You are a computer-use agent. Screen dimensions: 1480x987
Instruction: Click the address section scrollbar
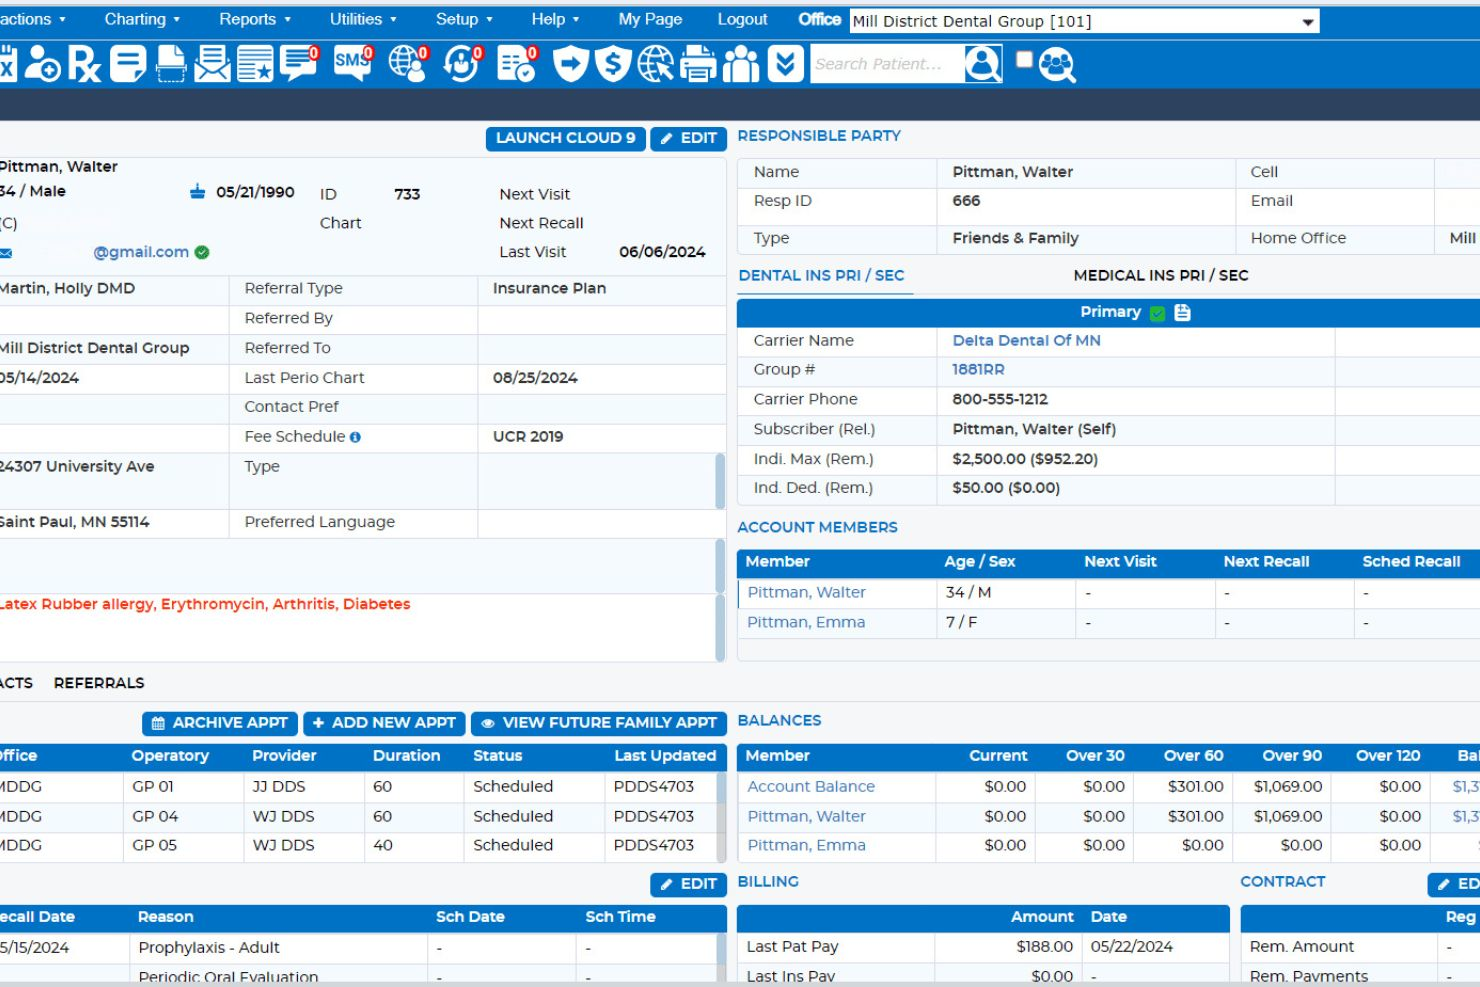pos(720,482)
